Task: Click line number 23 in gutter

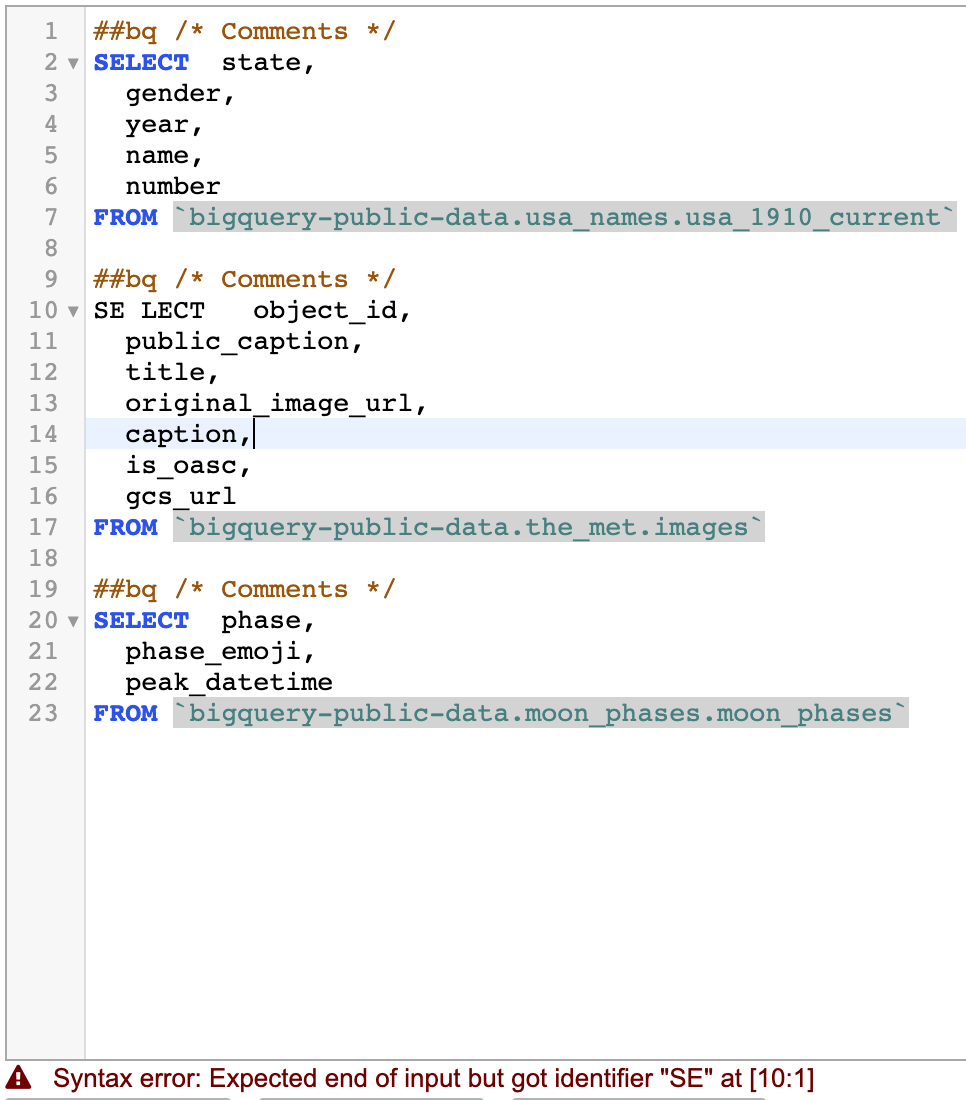Action: [x=43, y=713]
